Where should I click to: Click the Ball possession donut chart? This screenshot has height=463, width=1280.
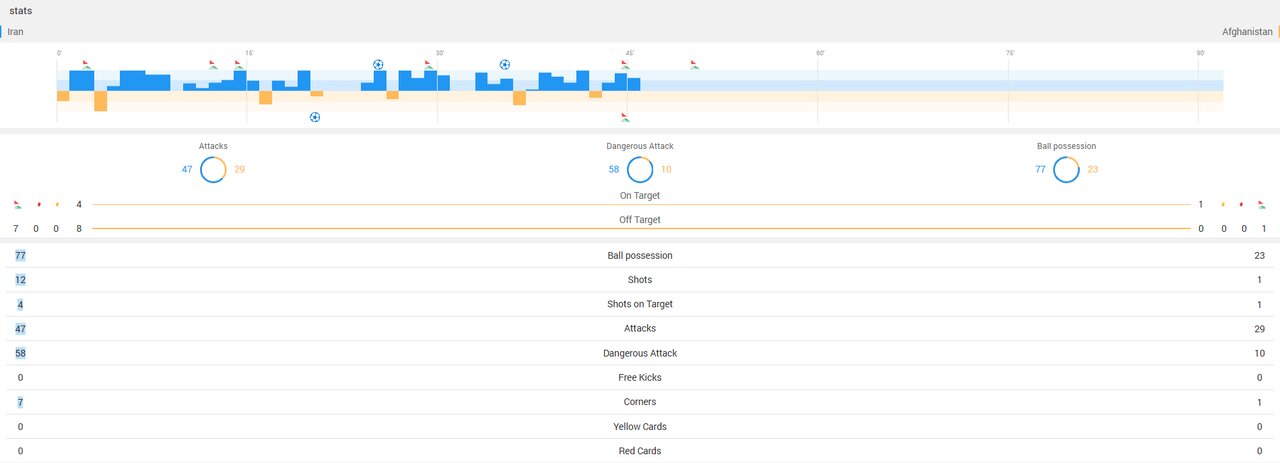click(x=1066, y=170)
